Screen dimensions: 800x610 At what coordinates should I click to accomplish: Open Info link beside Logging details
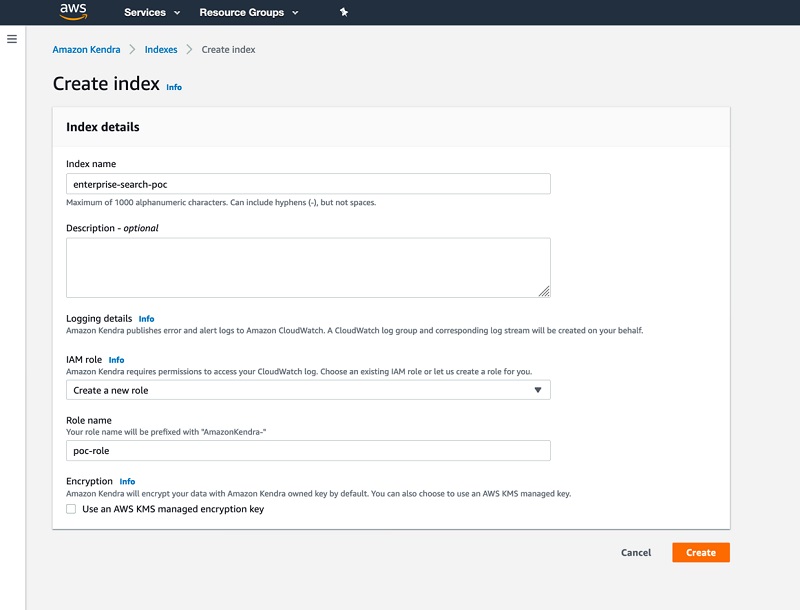click(x=146, y=319)
